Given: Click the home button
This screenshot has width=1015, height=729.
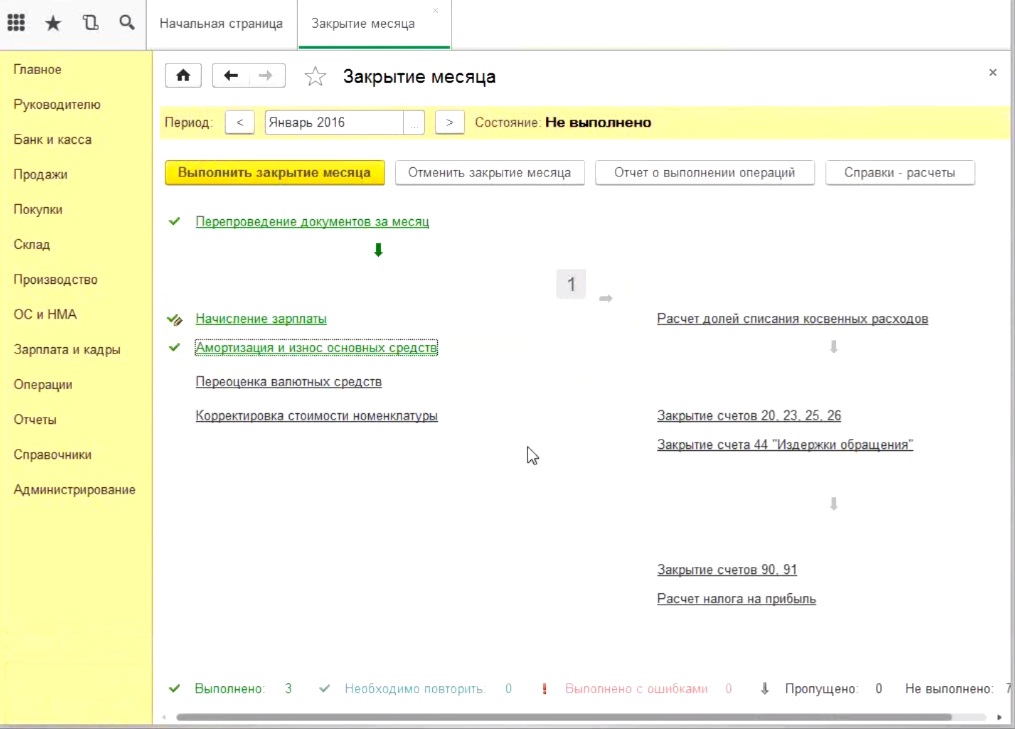Looking at the screenshot, I should pyautogui.click(x=183, y=76).
